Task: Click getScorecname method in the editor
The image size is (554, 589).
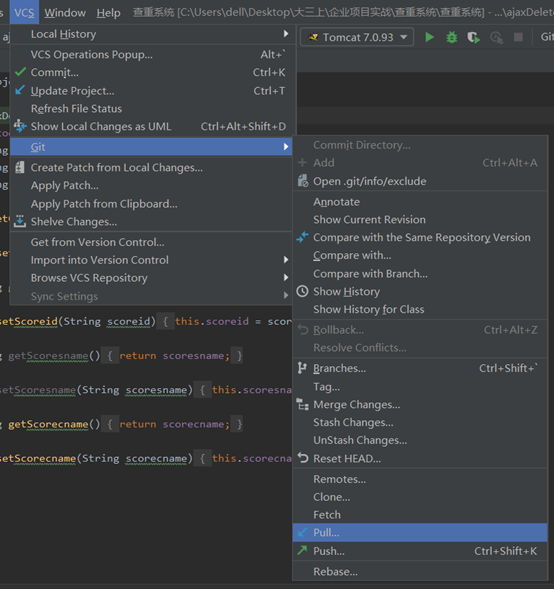Action: click(x=48, y=424)
